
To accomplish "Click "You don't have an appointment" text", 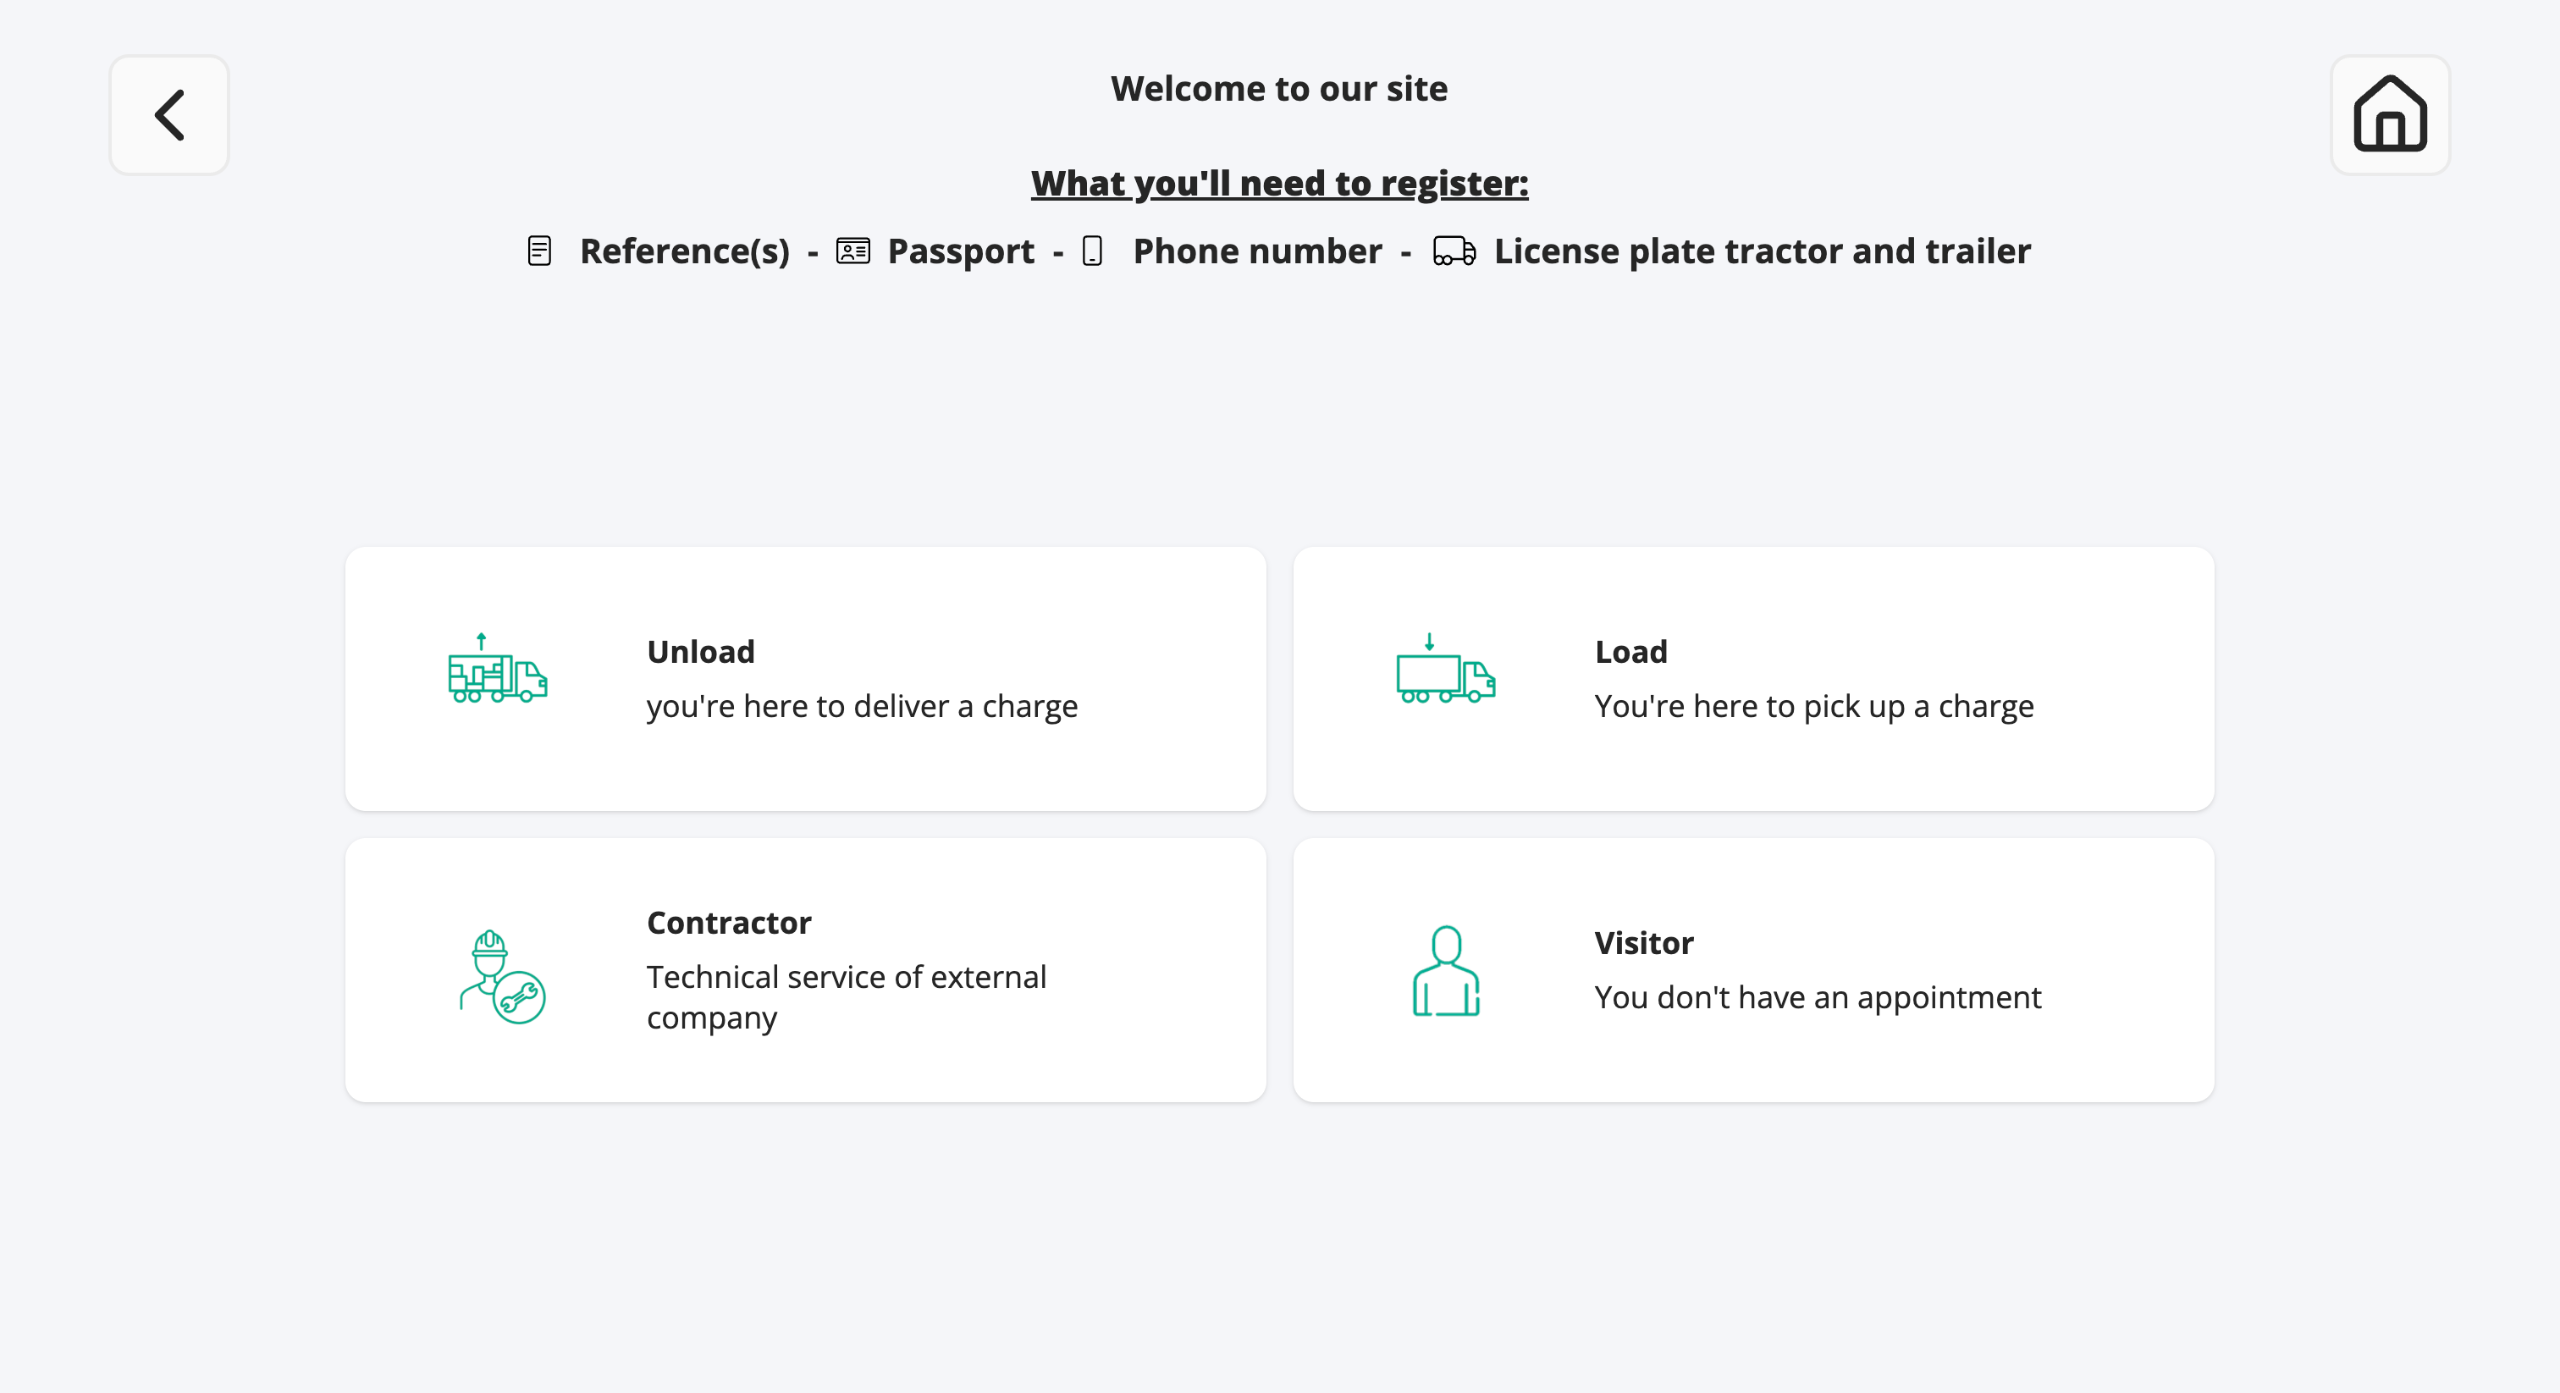I will [x=1817, y=998].
